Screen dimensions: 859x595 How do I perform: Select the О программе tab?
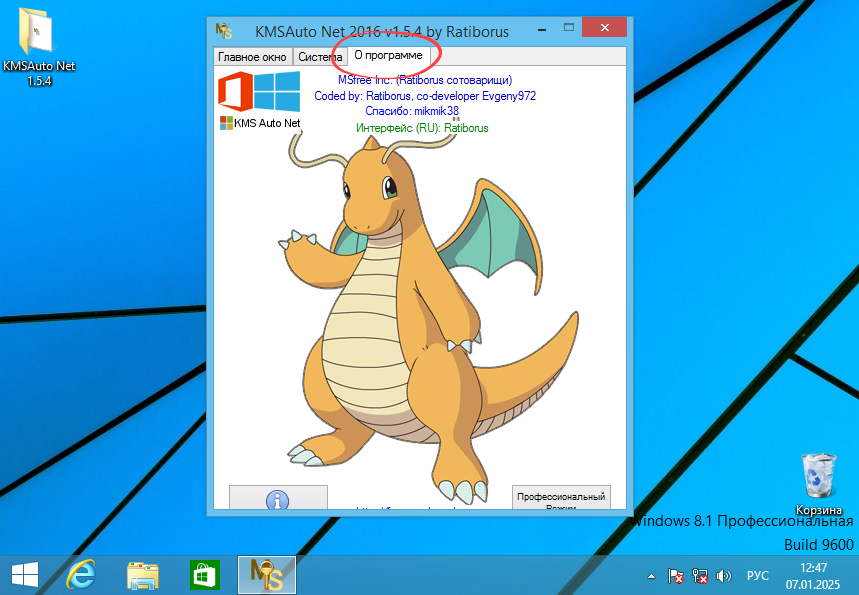coord(388,56)
